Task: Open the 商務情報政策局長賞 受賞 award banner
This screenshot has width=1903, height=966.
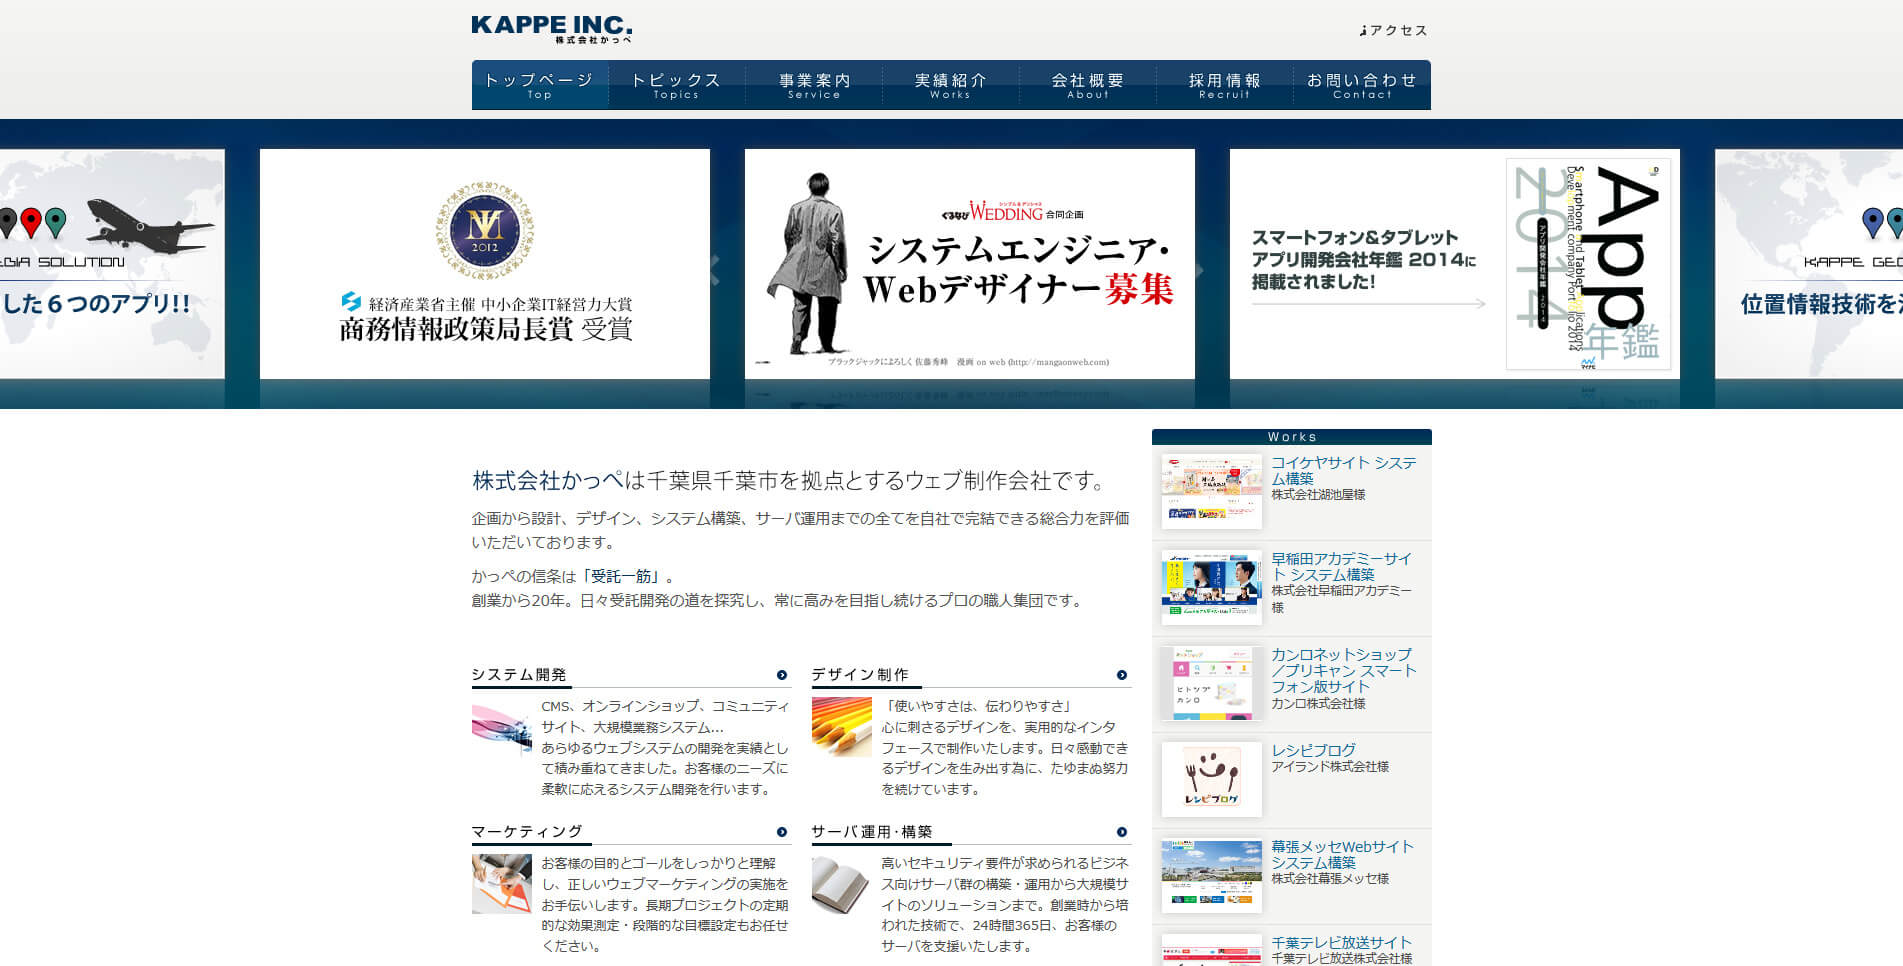Action: coord(485,264)
